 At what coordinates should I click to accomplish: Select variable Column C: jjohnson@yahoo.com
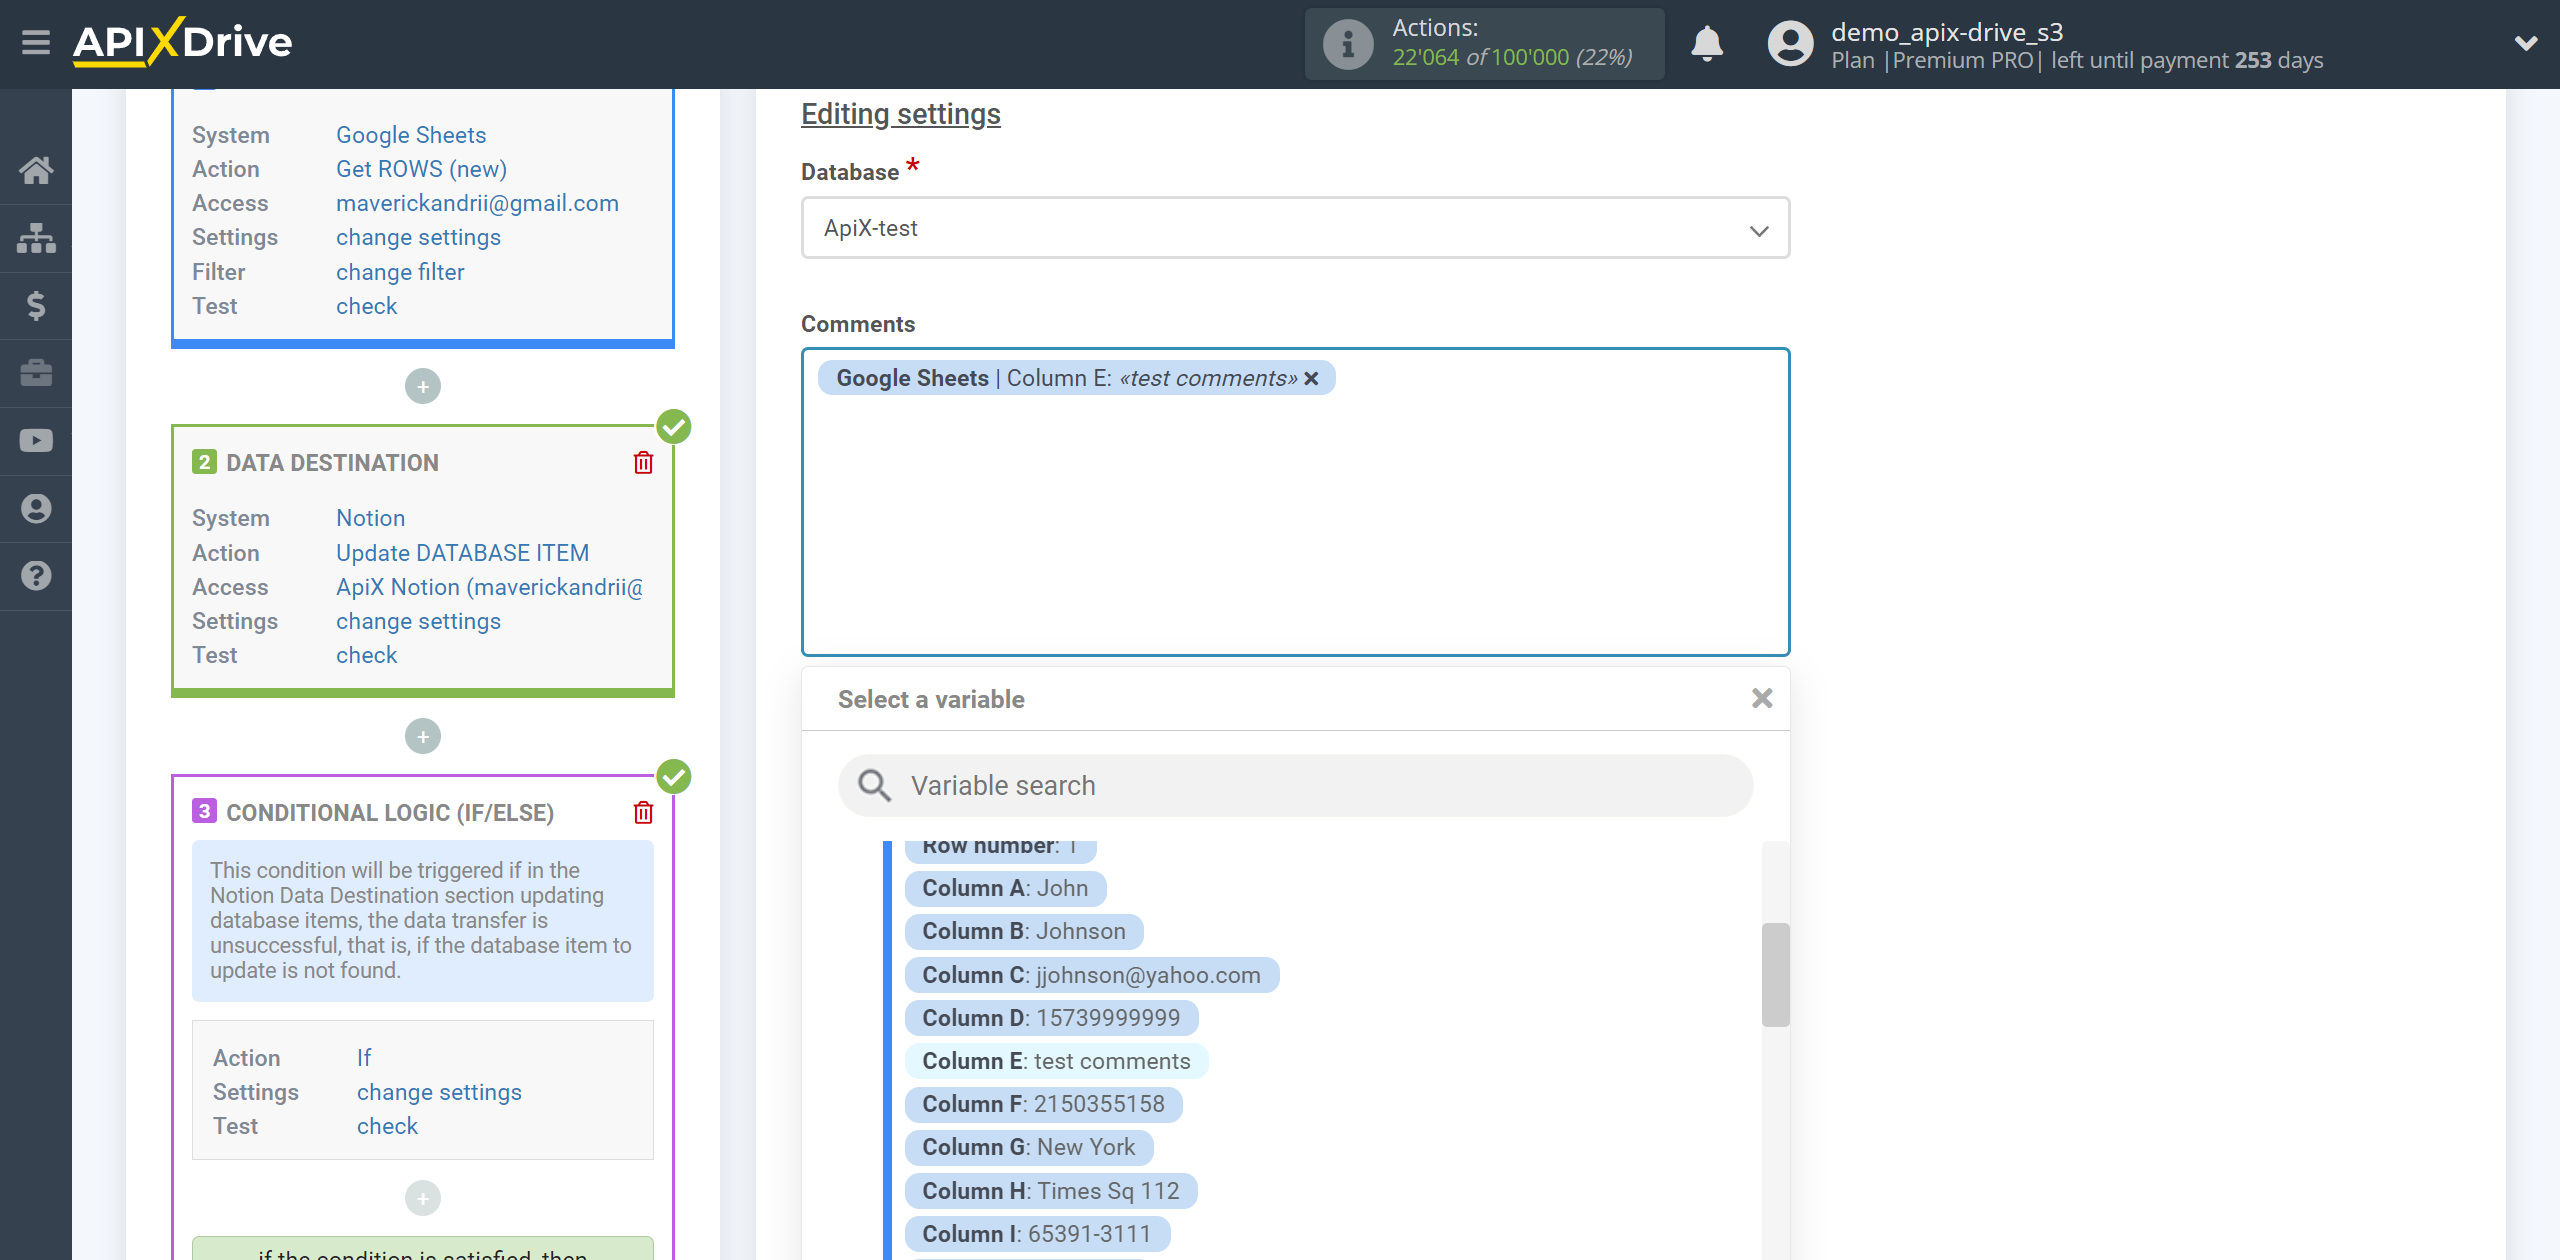click(x=1091, y=975)
